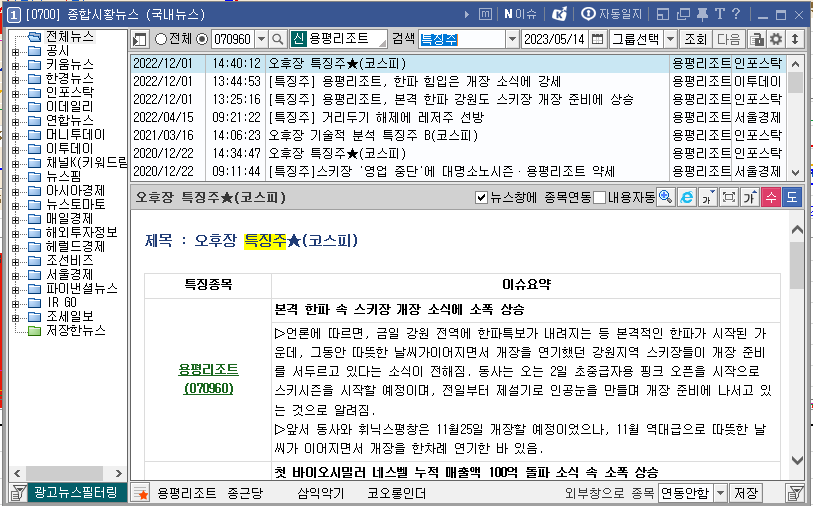The height and width of the screenshot is (506, 813).
Task: Click the N이슈 issue icon in title bar
Action: click(520, 14)
